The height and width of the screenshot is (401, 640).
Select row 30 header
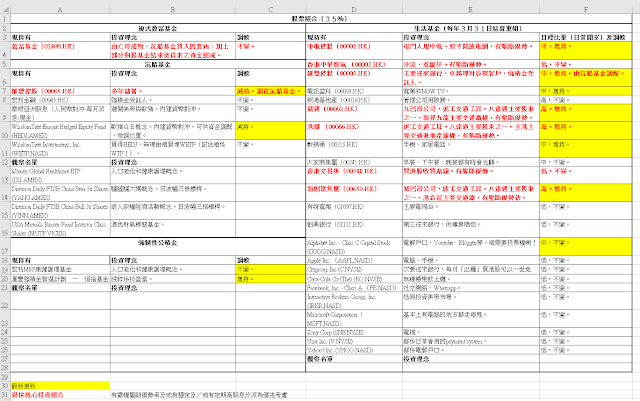coord(5,385)
